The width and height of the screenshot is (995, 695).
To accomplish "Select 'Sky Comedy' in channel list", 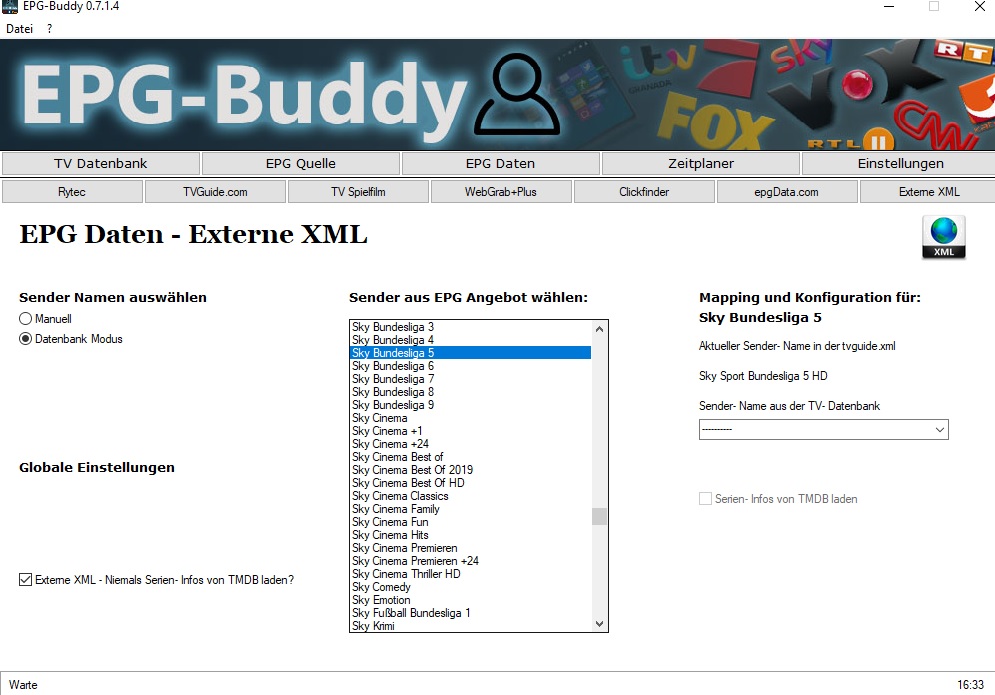I will click(x=471, y=587).
